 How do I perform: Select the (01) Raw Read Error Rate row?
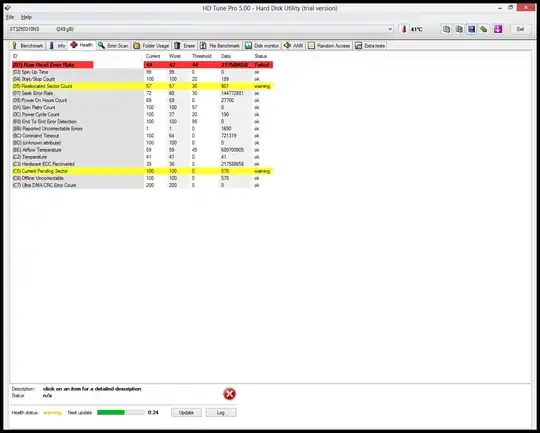[x=143, y=65]
